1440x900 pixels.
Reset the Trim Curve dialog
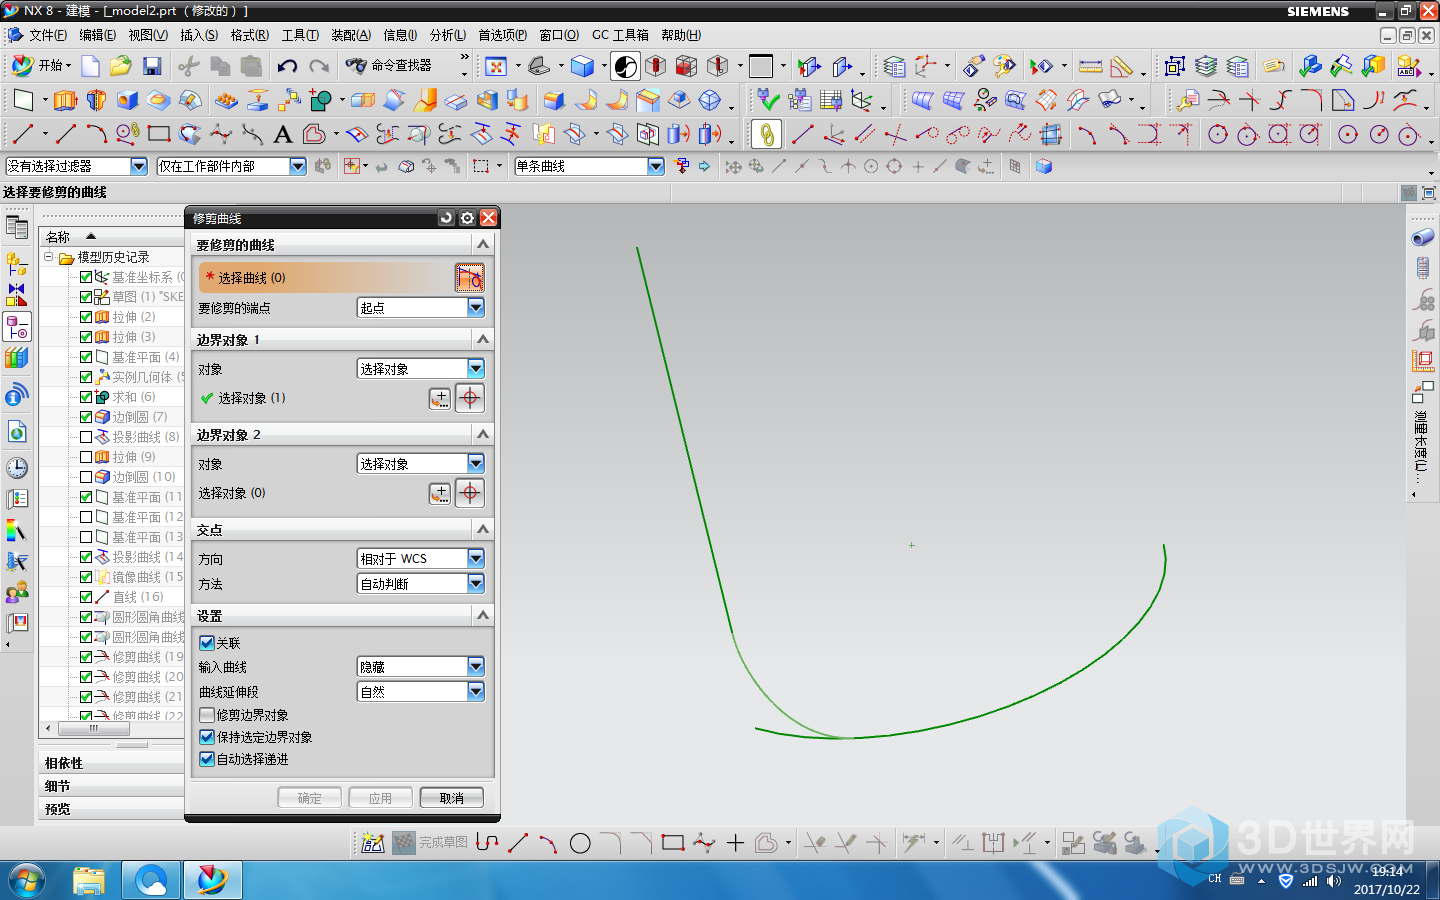pyautogui.click(x=446, y=218)
